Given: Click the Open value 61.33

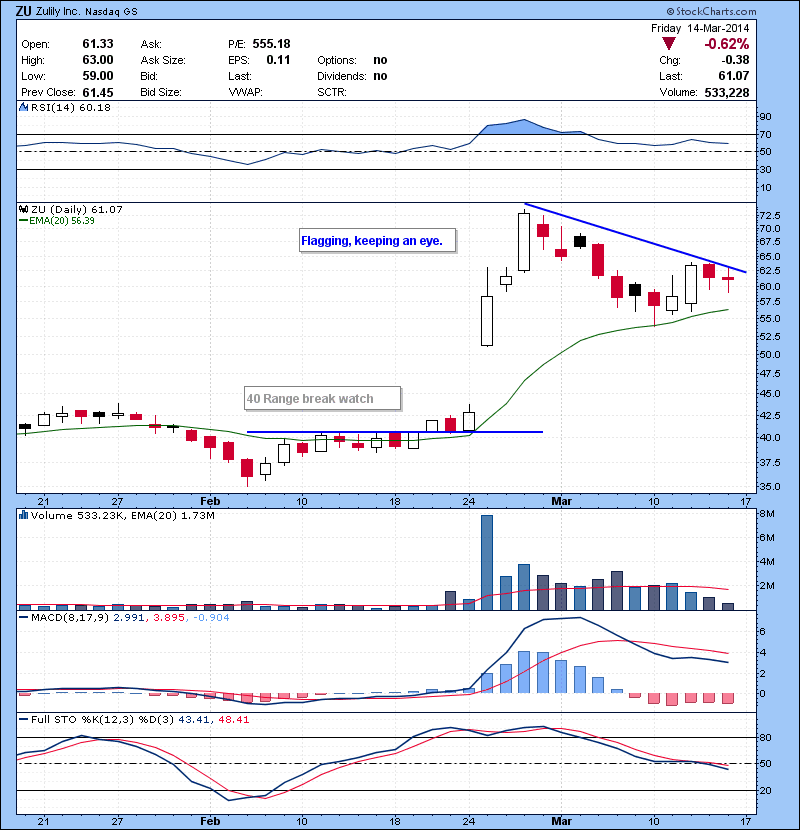Looking at the screenshot, I should click(x=98, y=44).
